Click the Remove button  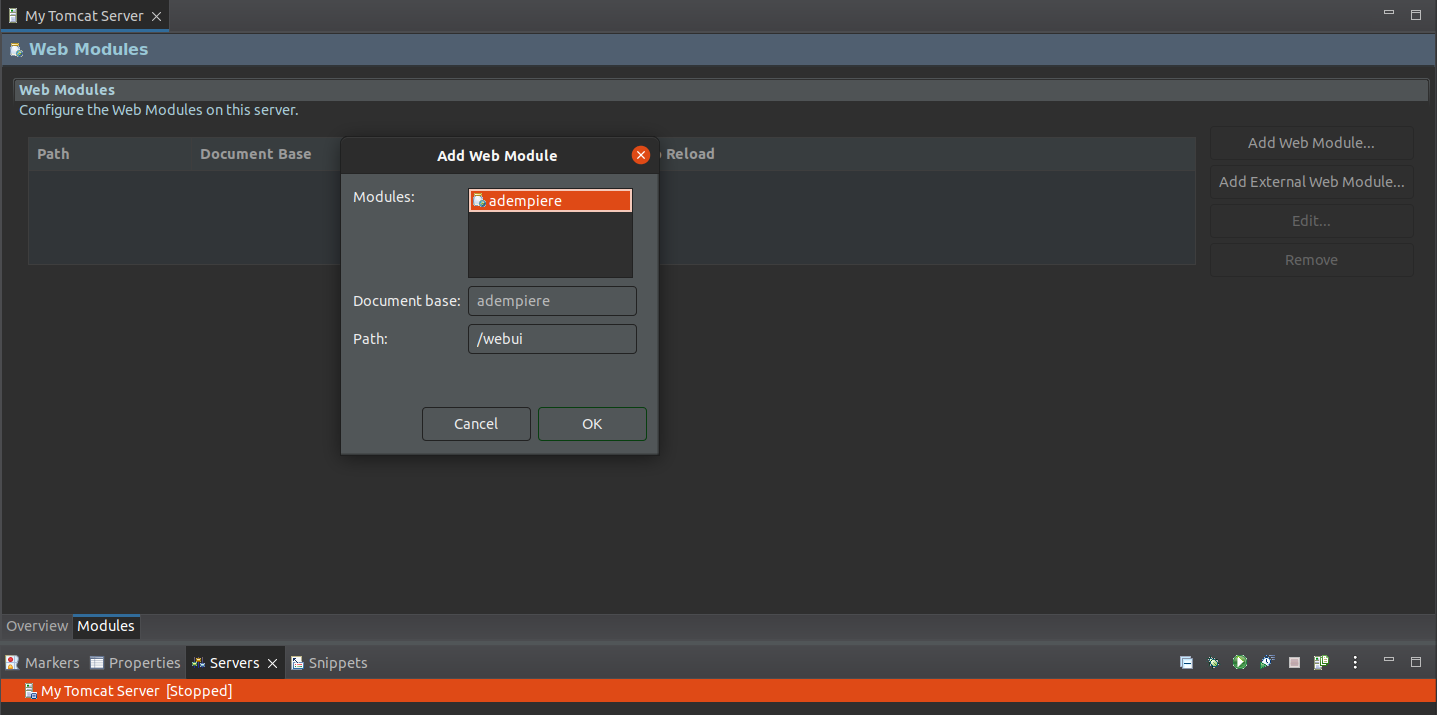(x=1311, y=260)
